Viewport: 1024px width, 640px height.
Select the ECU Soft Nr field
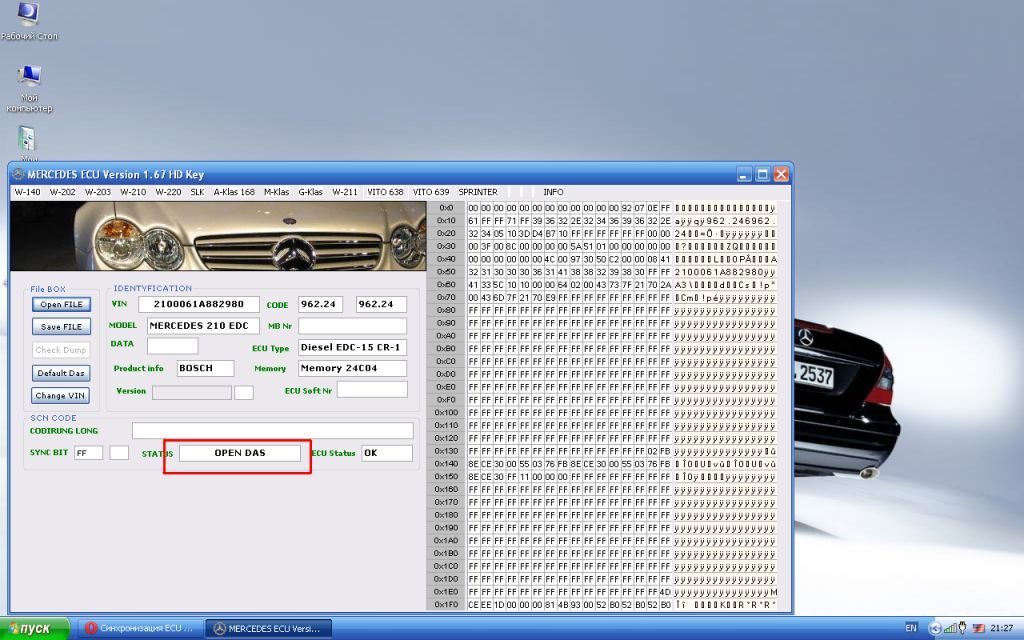click(x=372, y=390)
